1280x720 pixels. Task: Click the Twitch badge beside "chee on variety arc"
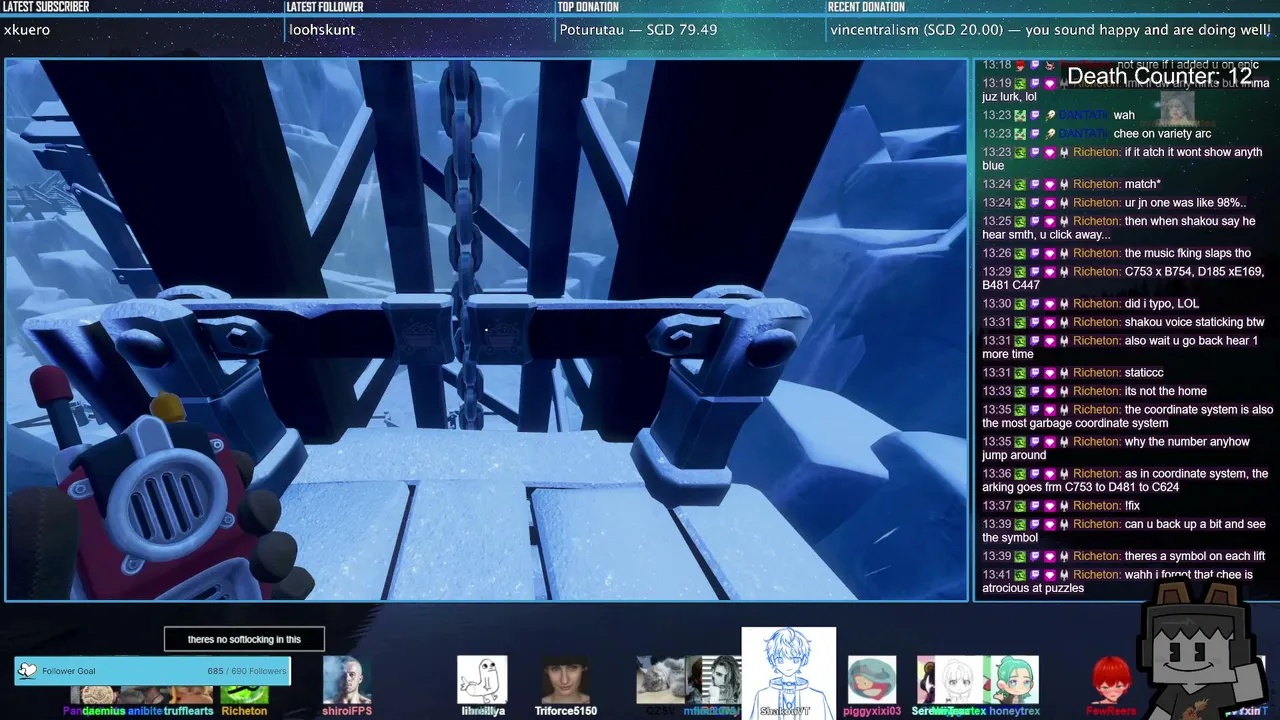coord(1035,134)
